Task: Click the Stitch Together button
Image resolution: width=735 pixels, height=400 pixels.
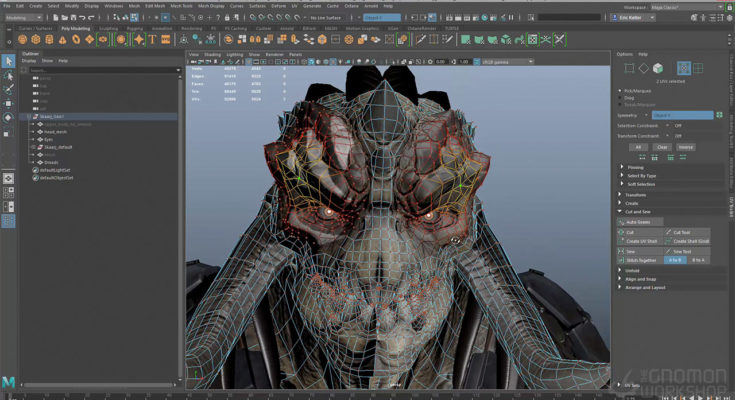Action: click(640, 260)
